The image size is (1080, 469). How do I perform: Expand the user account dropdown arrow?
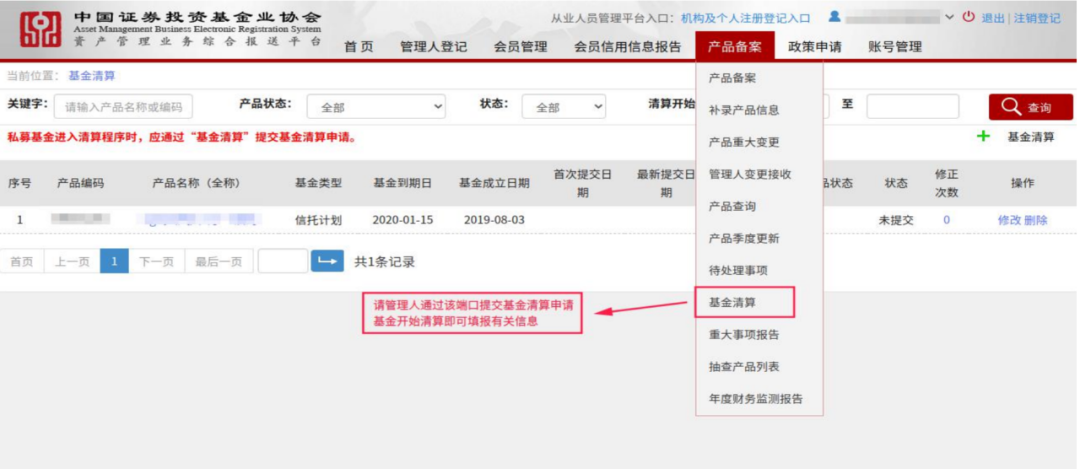tap(949, 17)
